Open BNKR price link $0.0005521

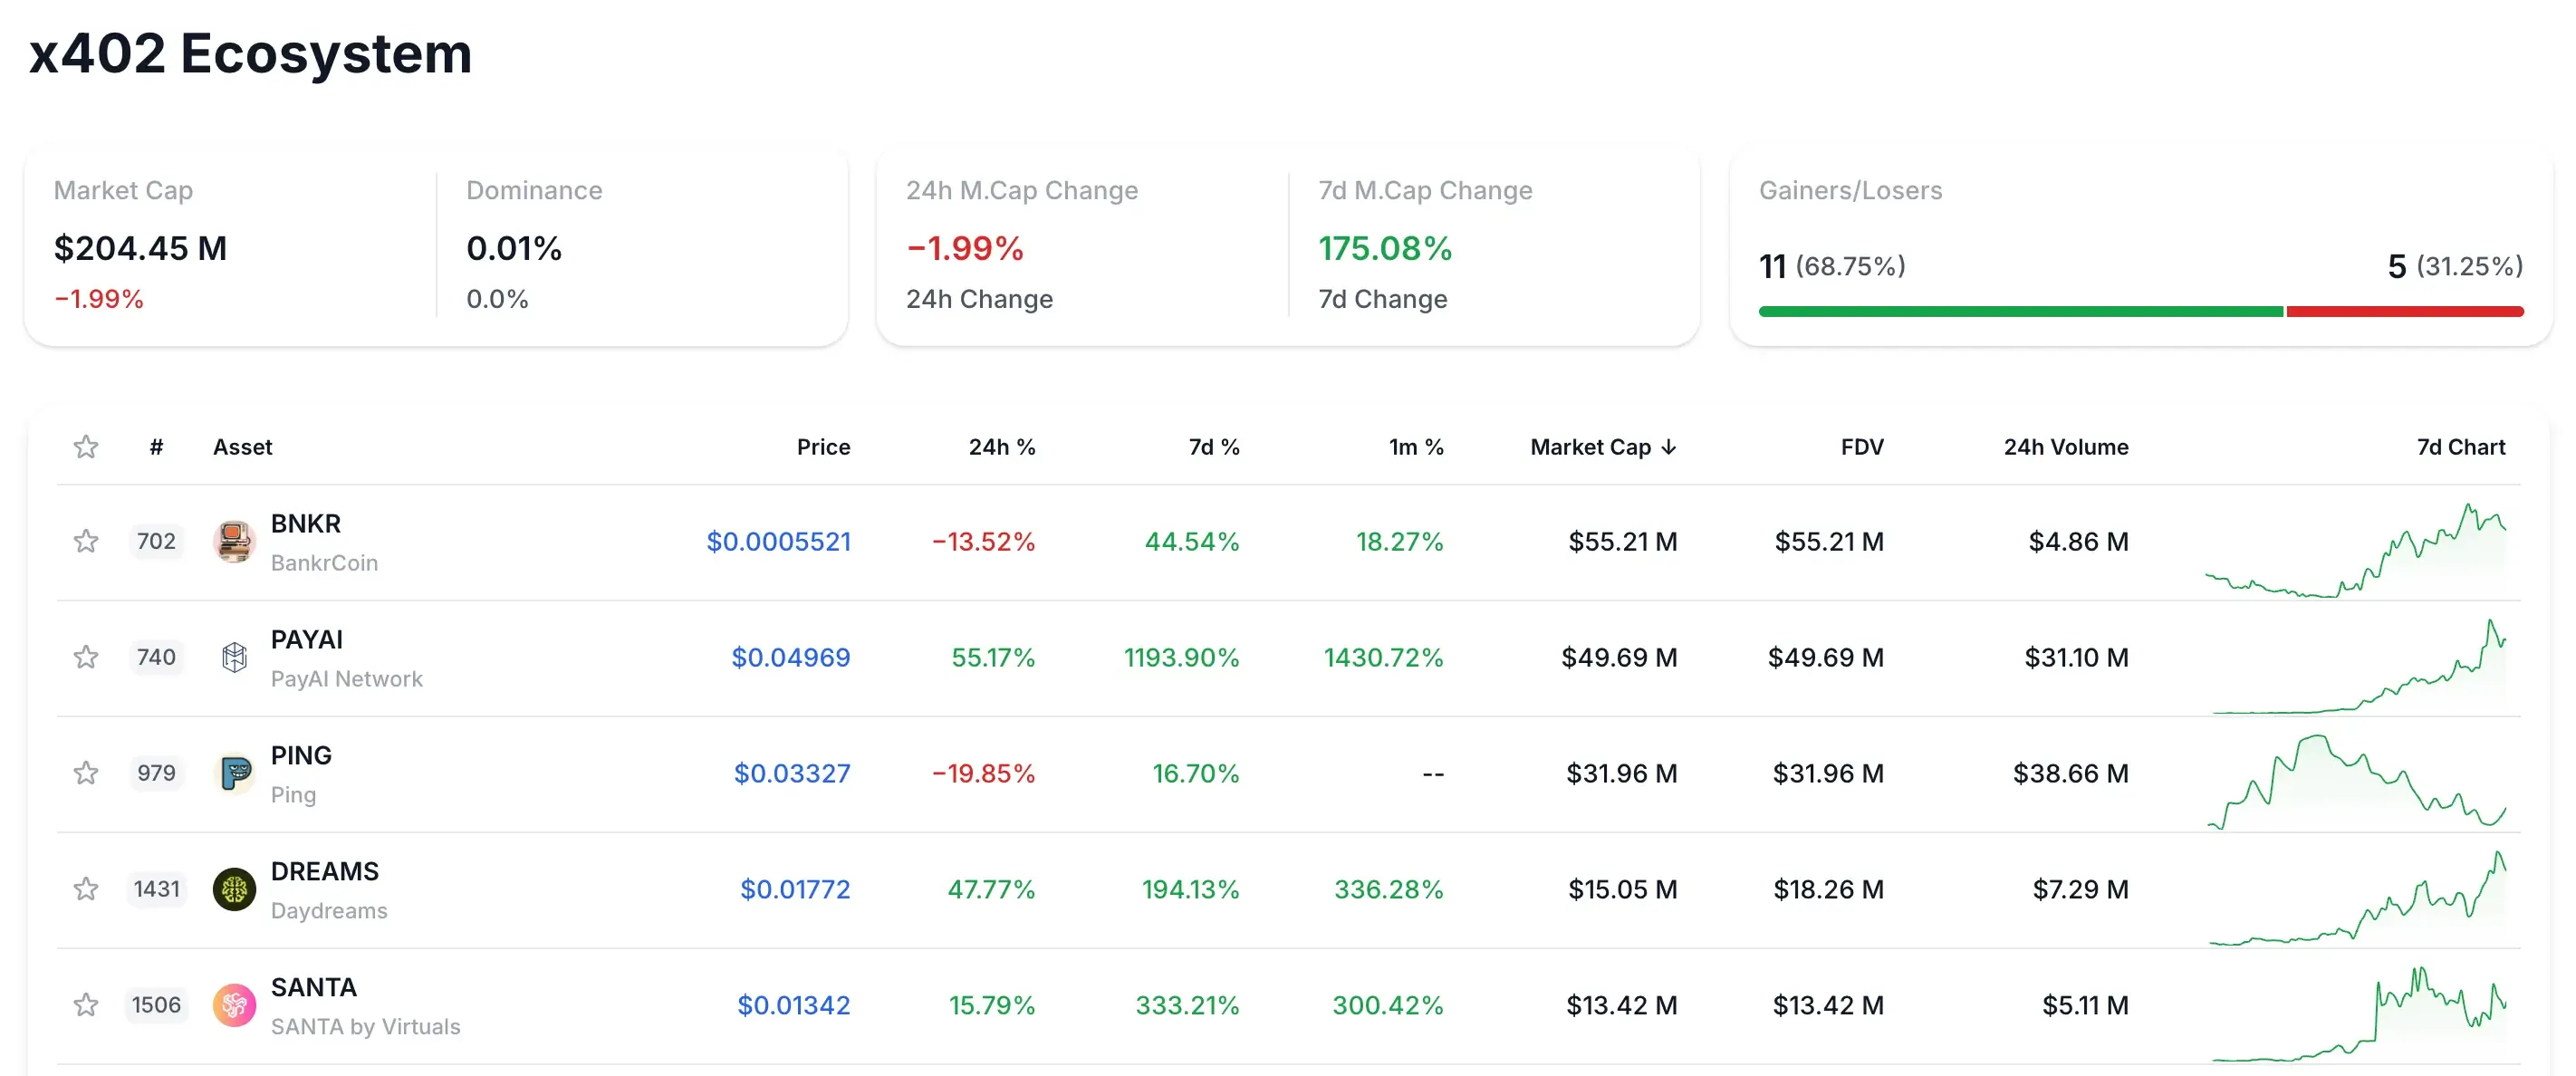[x=779, y=541]
